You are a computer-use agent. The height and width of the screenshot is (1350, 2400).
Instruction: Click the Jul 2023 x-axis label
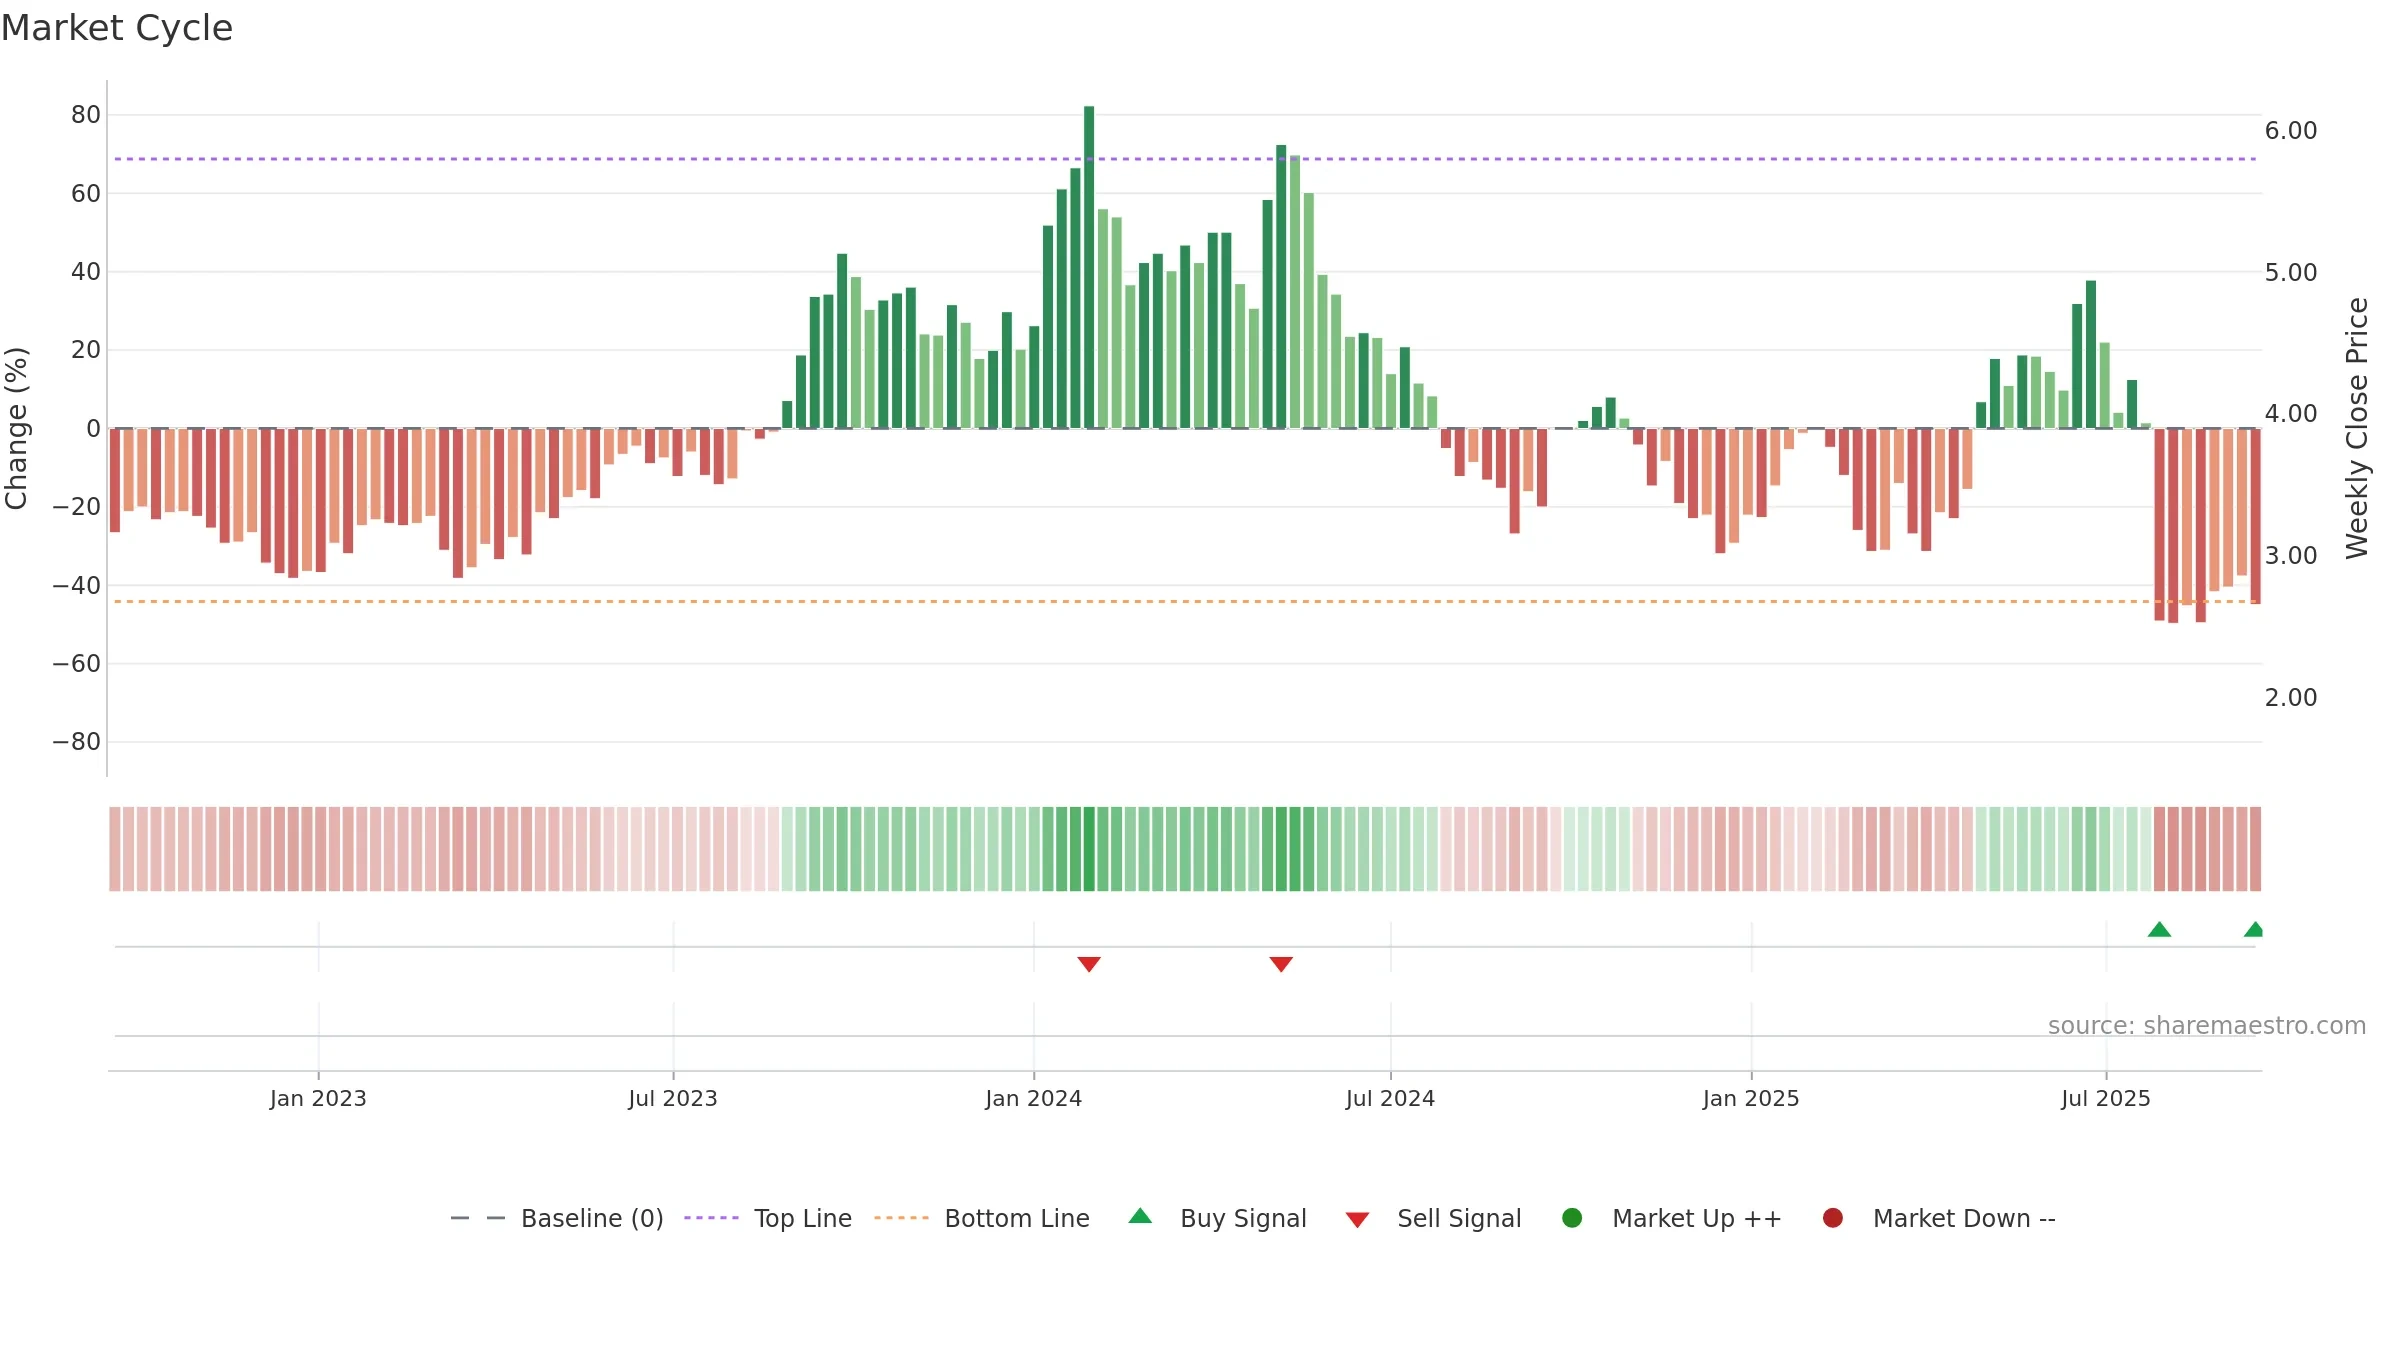point(673,1098)
